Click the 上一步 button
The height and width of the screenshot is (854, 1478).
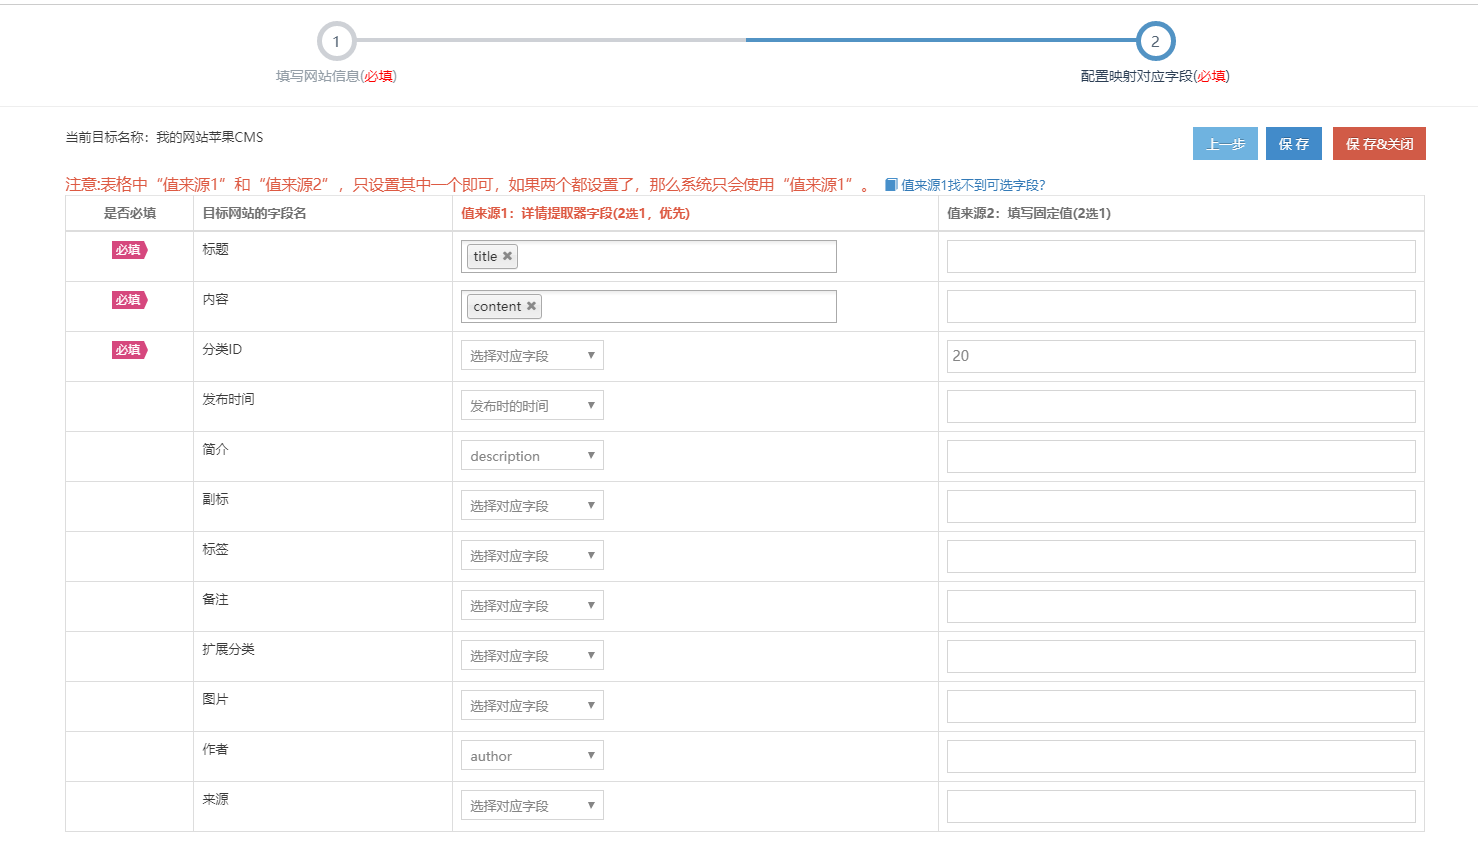pos(1225,144)
